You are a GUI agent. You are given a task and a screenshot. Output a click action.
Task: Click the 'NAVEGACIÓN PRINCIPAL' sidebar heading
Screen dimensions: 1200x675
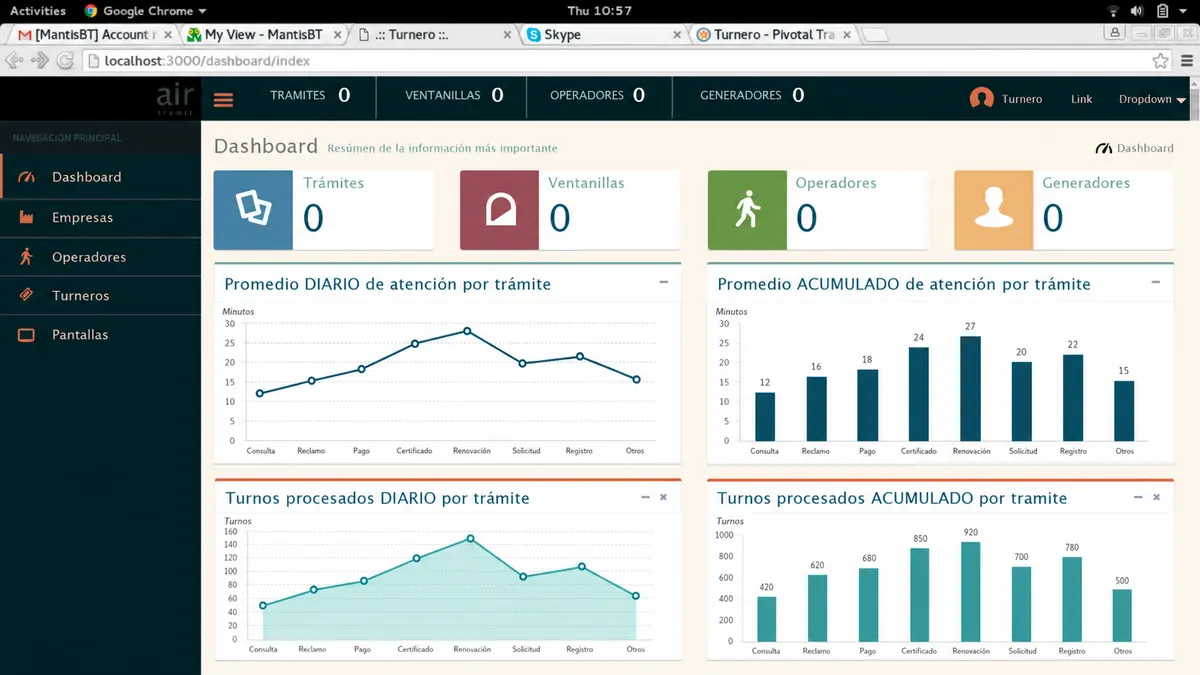[x=66, y=138]
